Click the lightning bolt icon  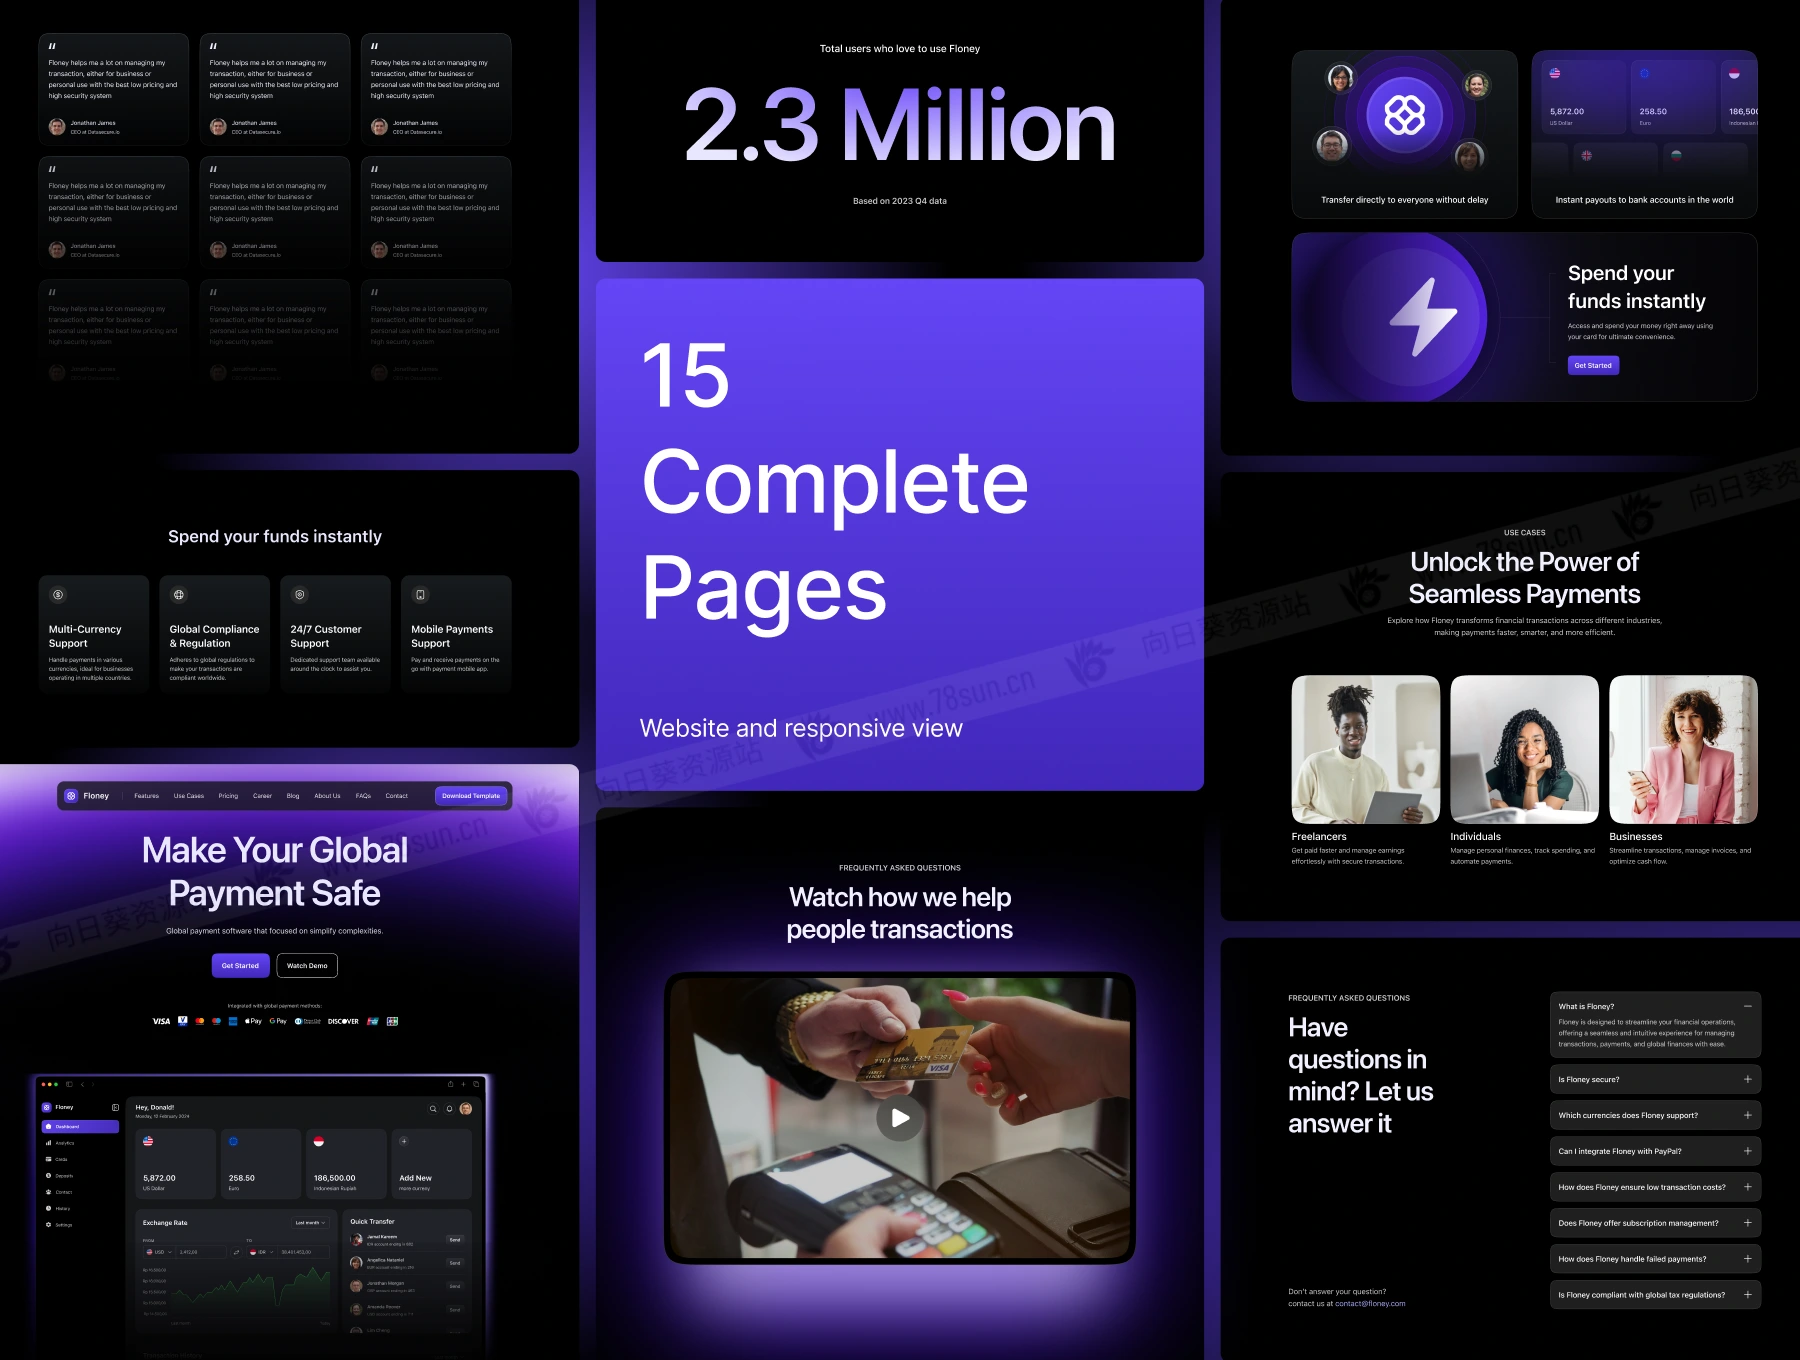click(1423, 318)
